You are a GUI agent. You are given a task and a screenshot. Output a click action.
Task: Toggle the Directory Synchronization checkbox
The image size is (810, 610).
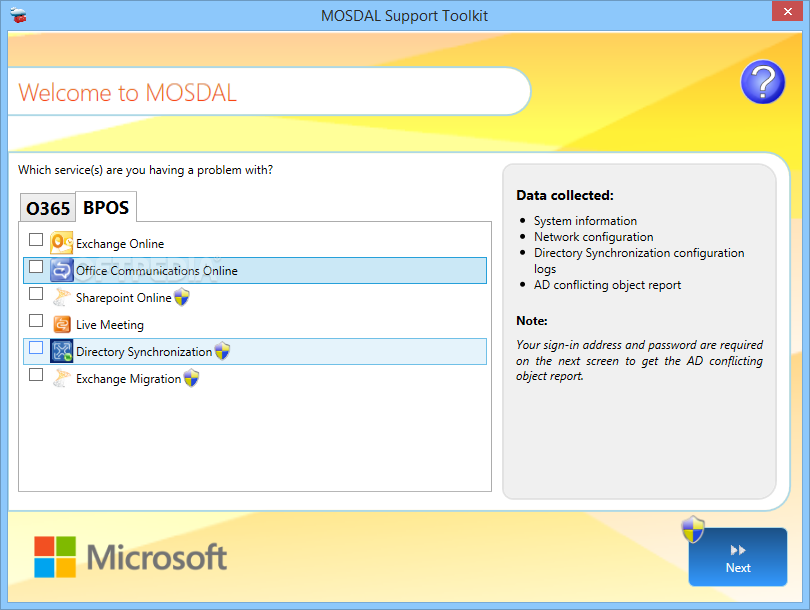click(x=36, y=348)
